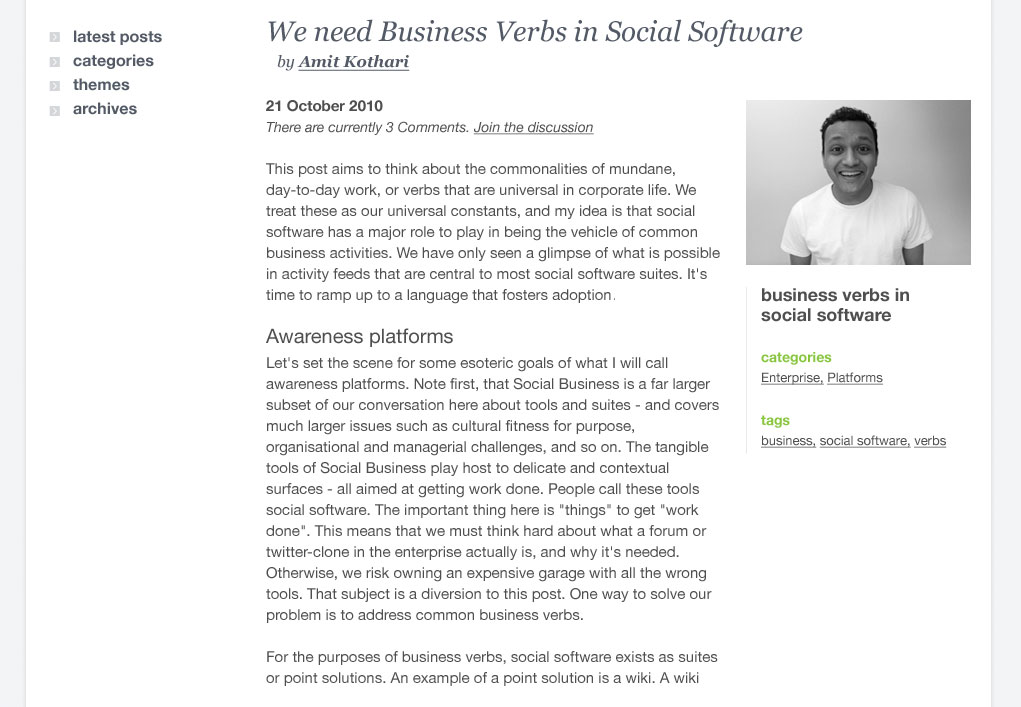1021x707 pixels.
Task: Click arrow icon beside categories
Action: (55, 62)
